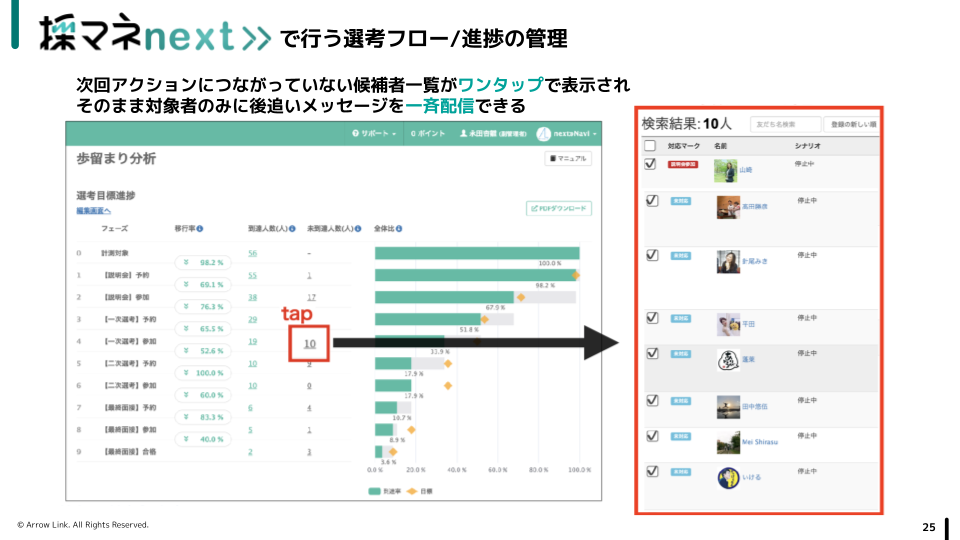The width and height of the screenshot is (960, 540).
Task: Click the info icon next to 移行率
Action: tap(201, 229)
